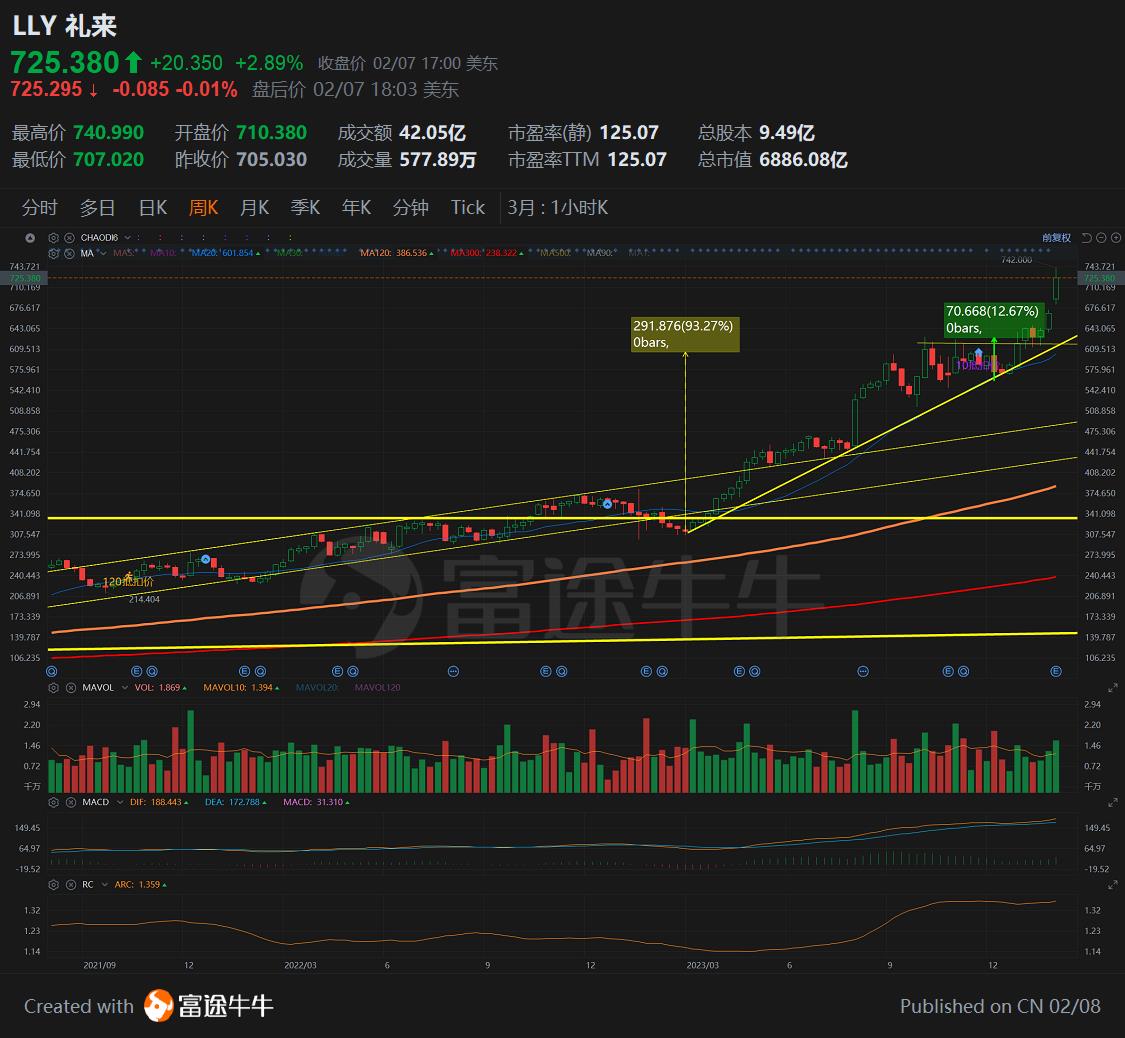Click the 总市值 6886.08亿 value
Screen dimensions: 1125x1038
click(804, 159)
